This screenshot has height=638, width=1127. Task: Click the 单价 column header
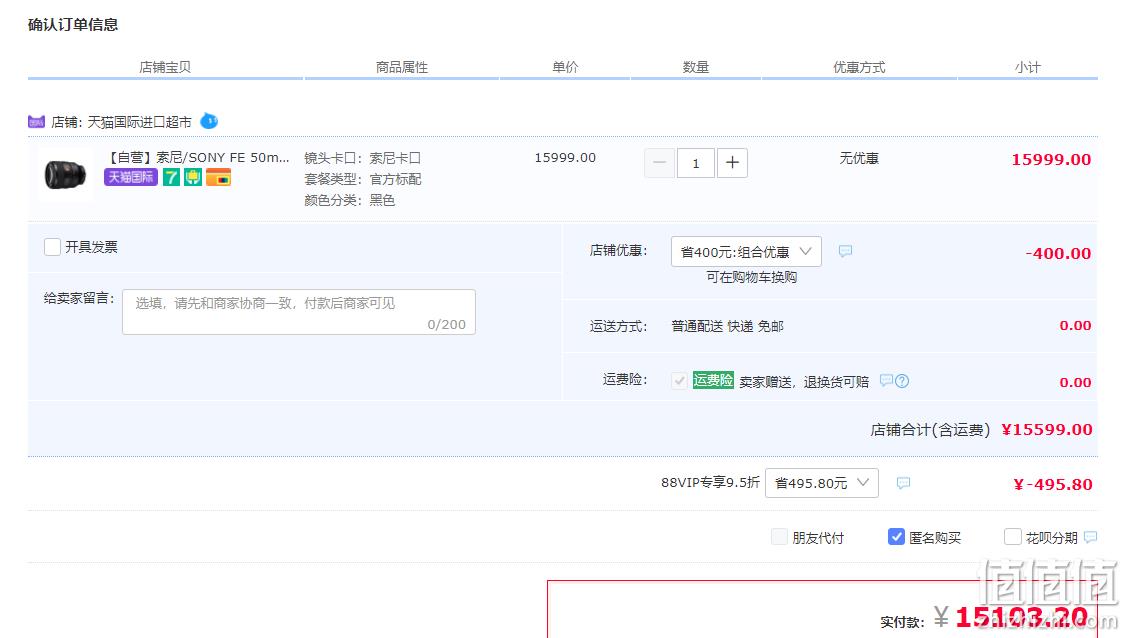pos(565,67)
